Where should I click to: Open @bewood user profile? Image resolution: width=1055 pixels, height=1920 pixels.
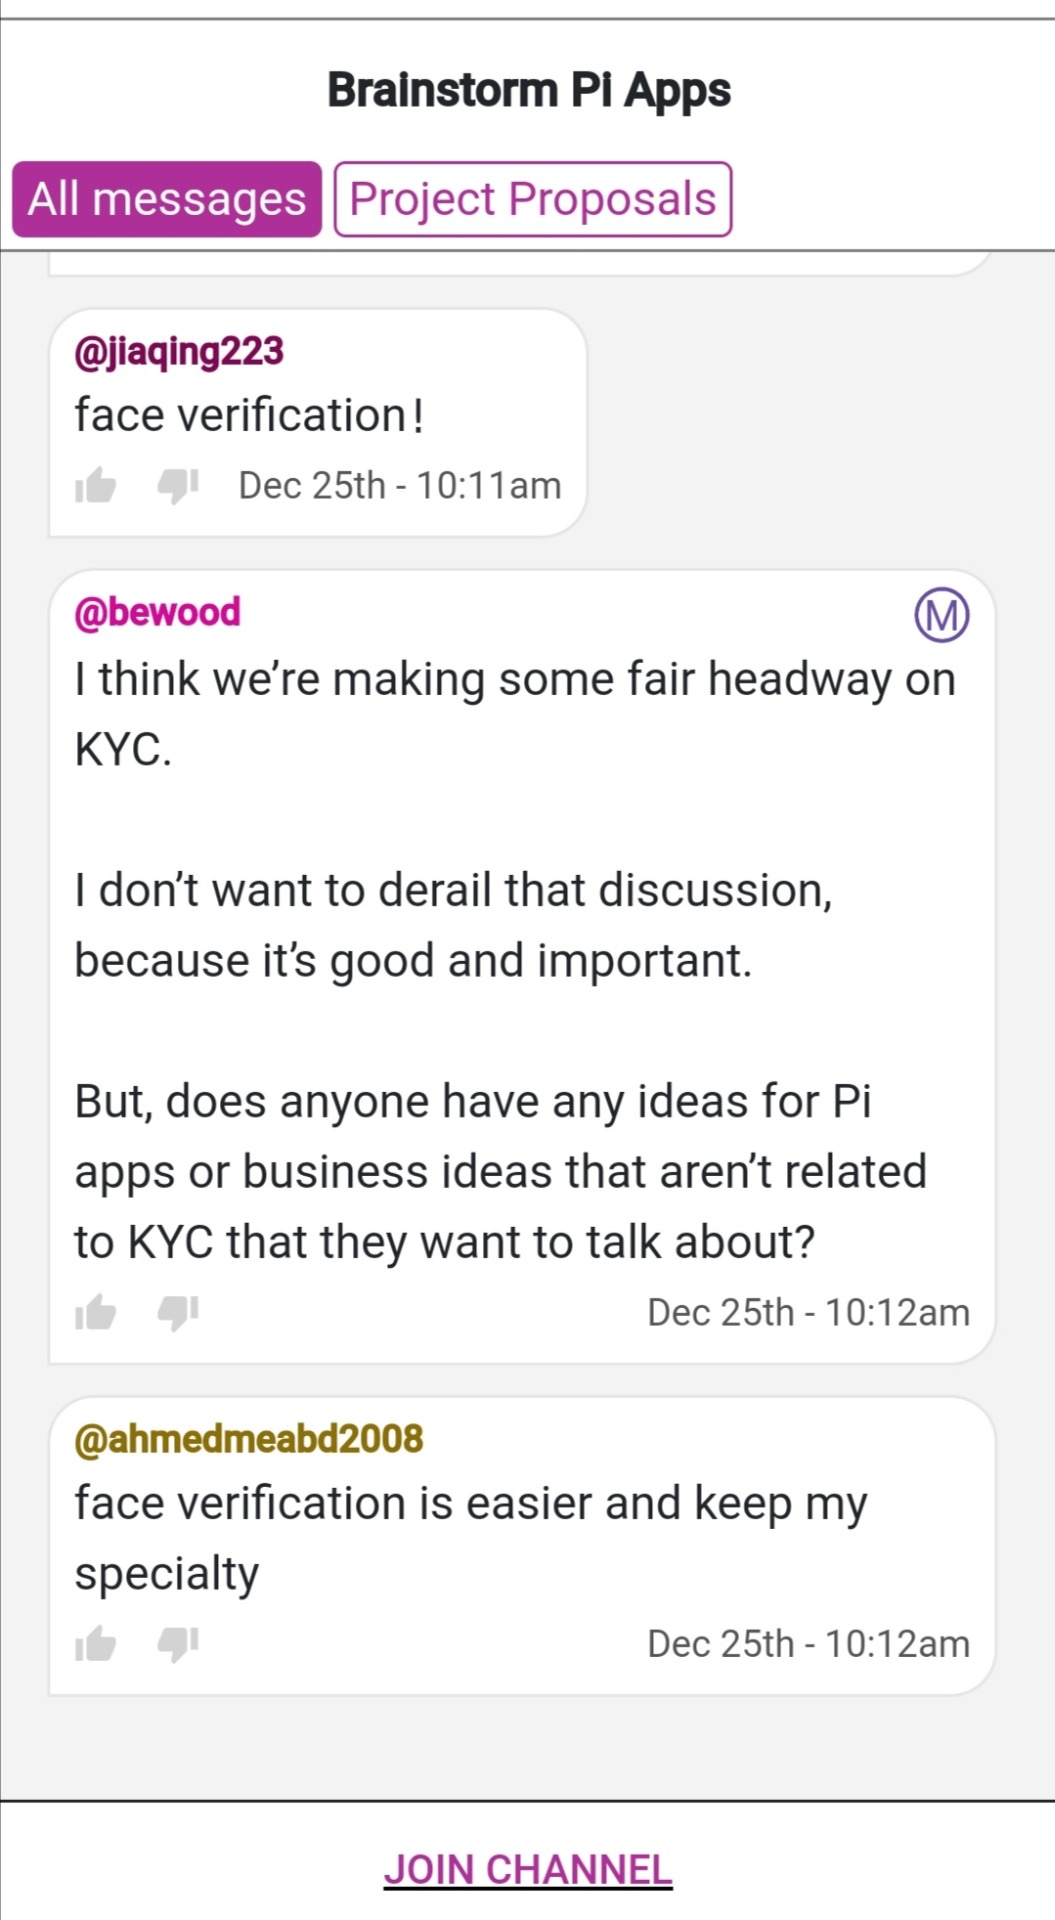158,612
